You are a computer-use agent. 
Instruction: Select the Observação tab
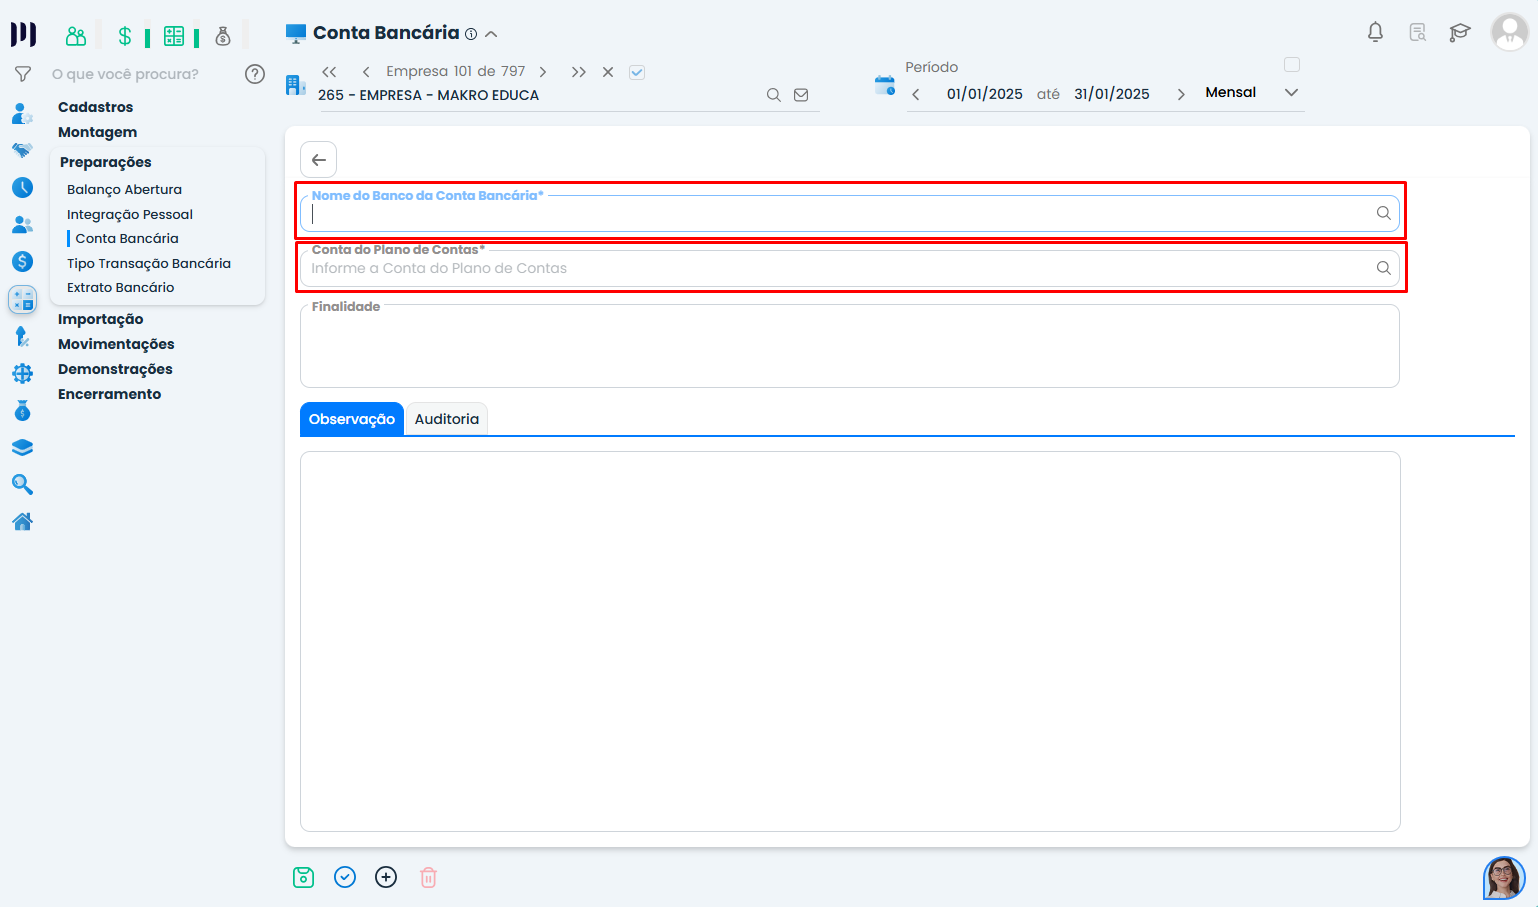coord(351,419)
